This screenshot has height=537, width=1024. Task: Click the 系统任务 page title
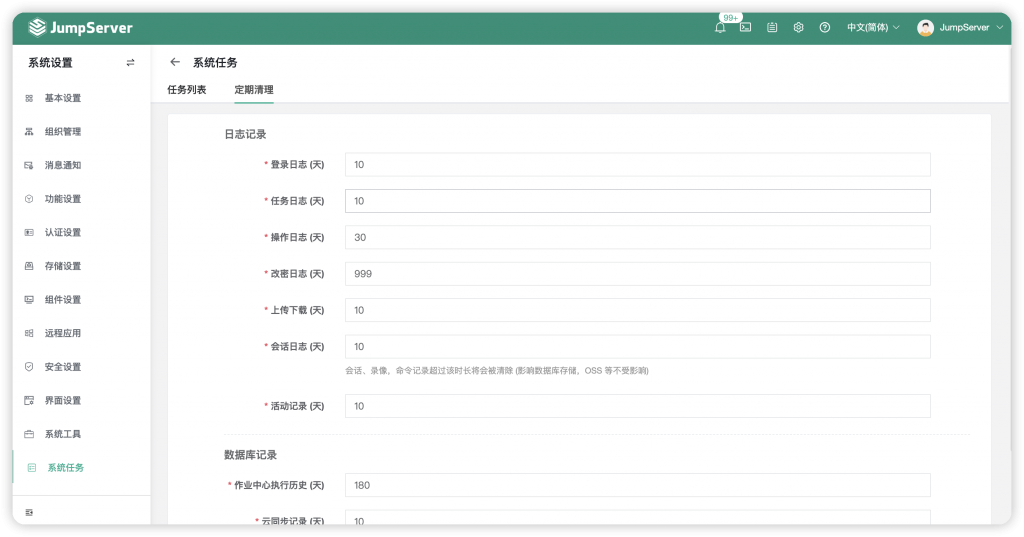[x=215, y=63]
